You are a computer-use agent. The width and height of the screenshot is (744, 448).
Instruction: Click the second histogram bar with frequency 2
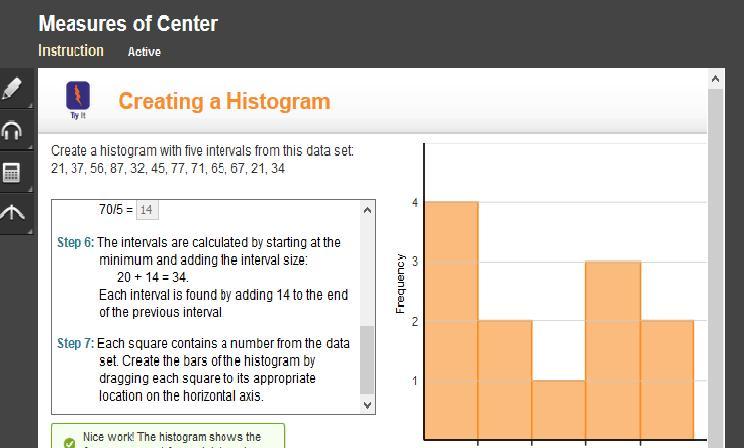(x=505, y=380)
